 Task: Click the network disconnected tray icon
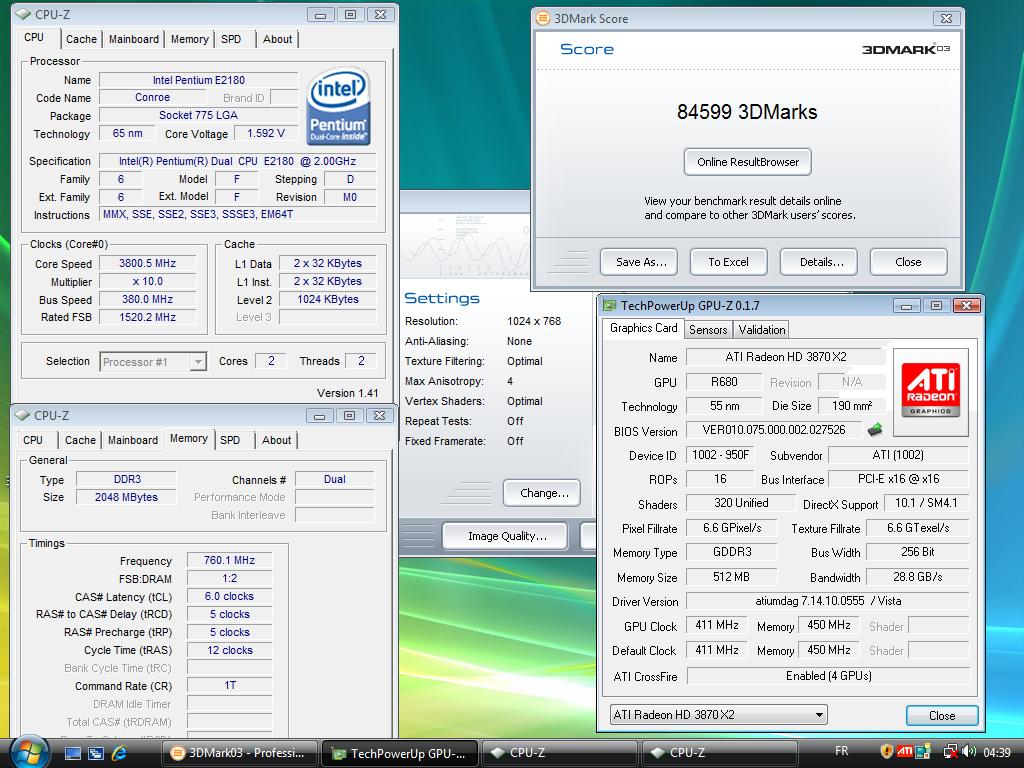pyautogui.click(x=951, y=752)
